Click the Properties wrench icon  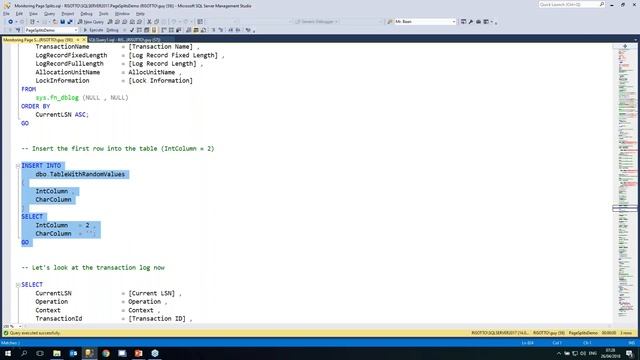coord(471,22)
